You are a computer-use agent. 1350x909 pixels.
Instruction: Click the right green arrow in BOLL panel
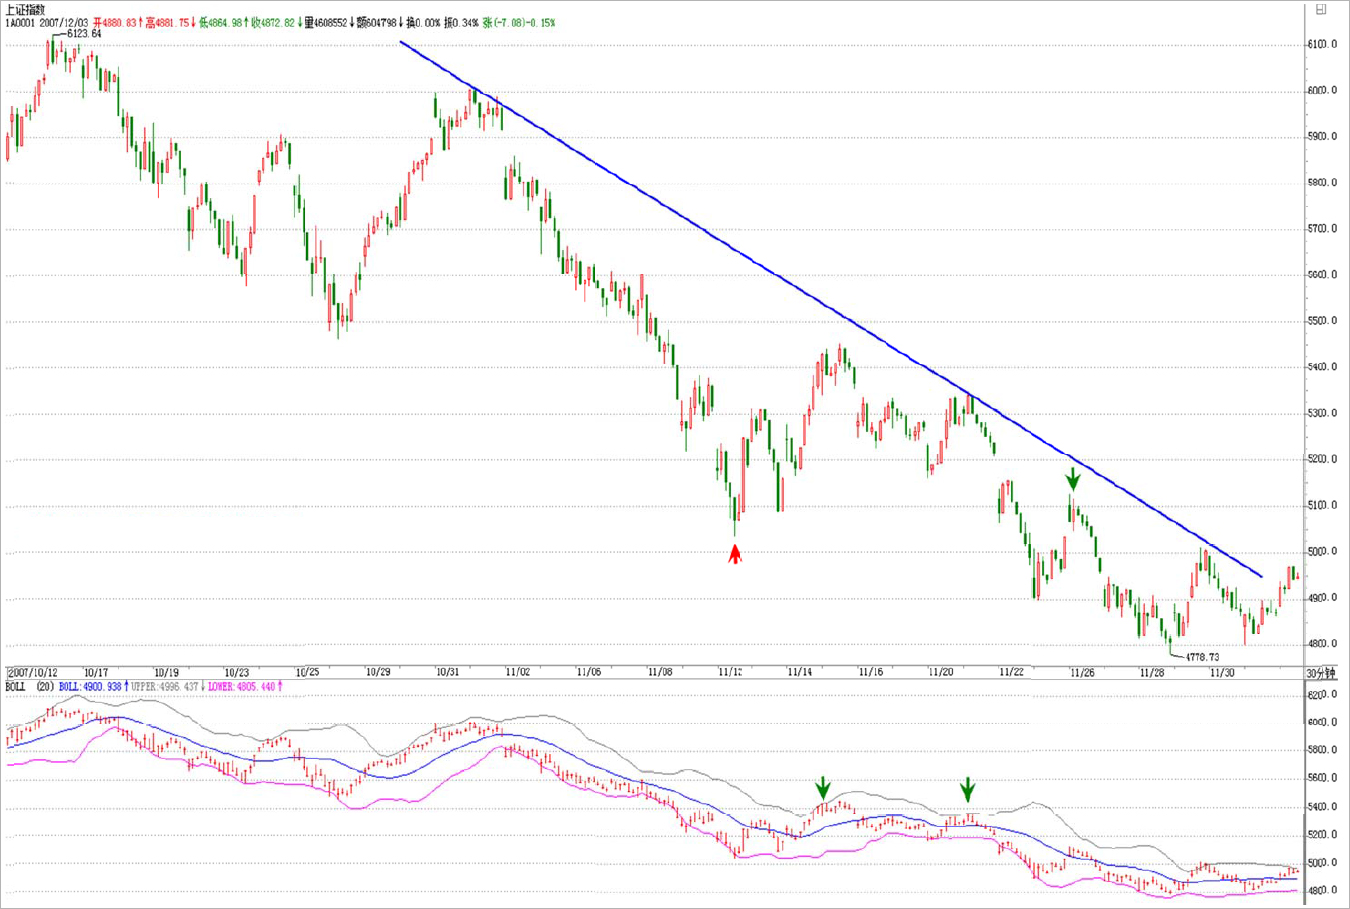(x=967, y=790)
